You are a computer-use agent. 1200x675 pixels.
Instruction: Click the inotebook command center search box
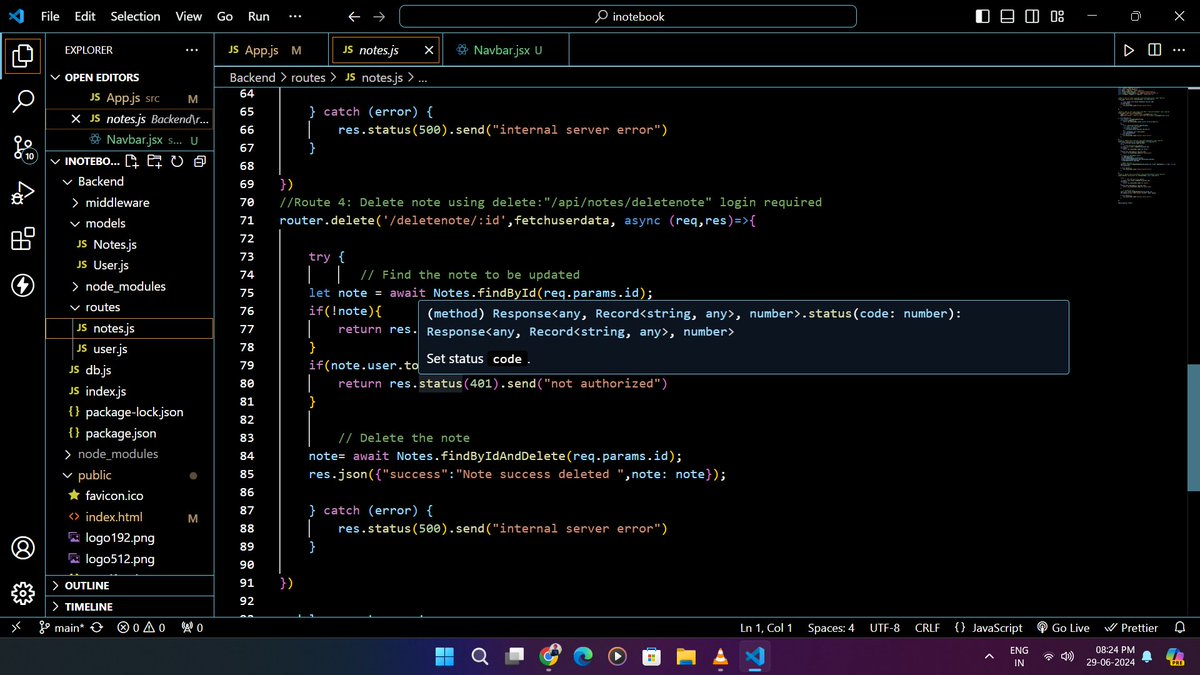click(628, 16)
